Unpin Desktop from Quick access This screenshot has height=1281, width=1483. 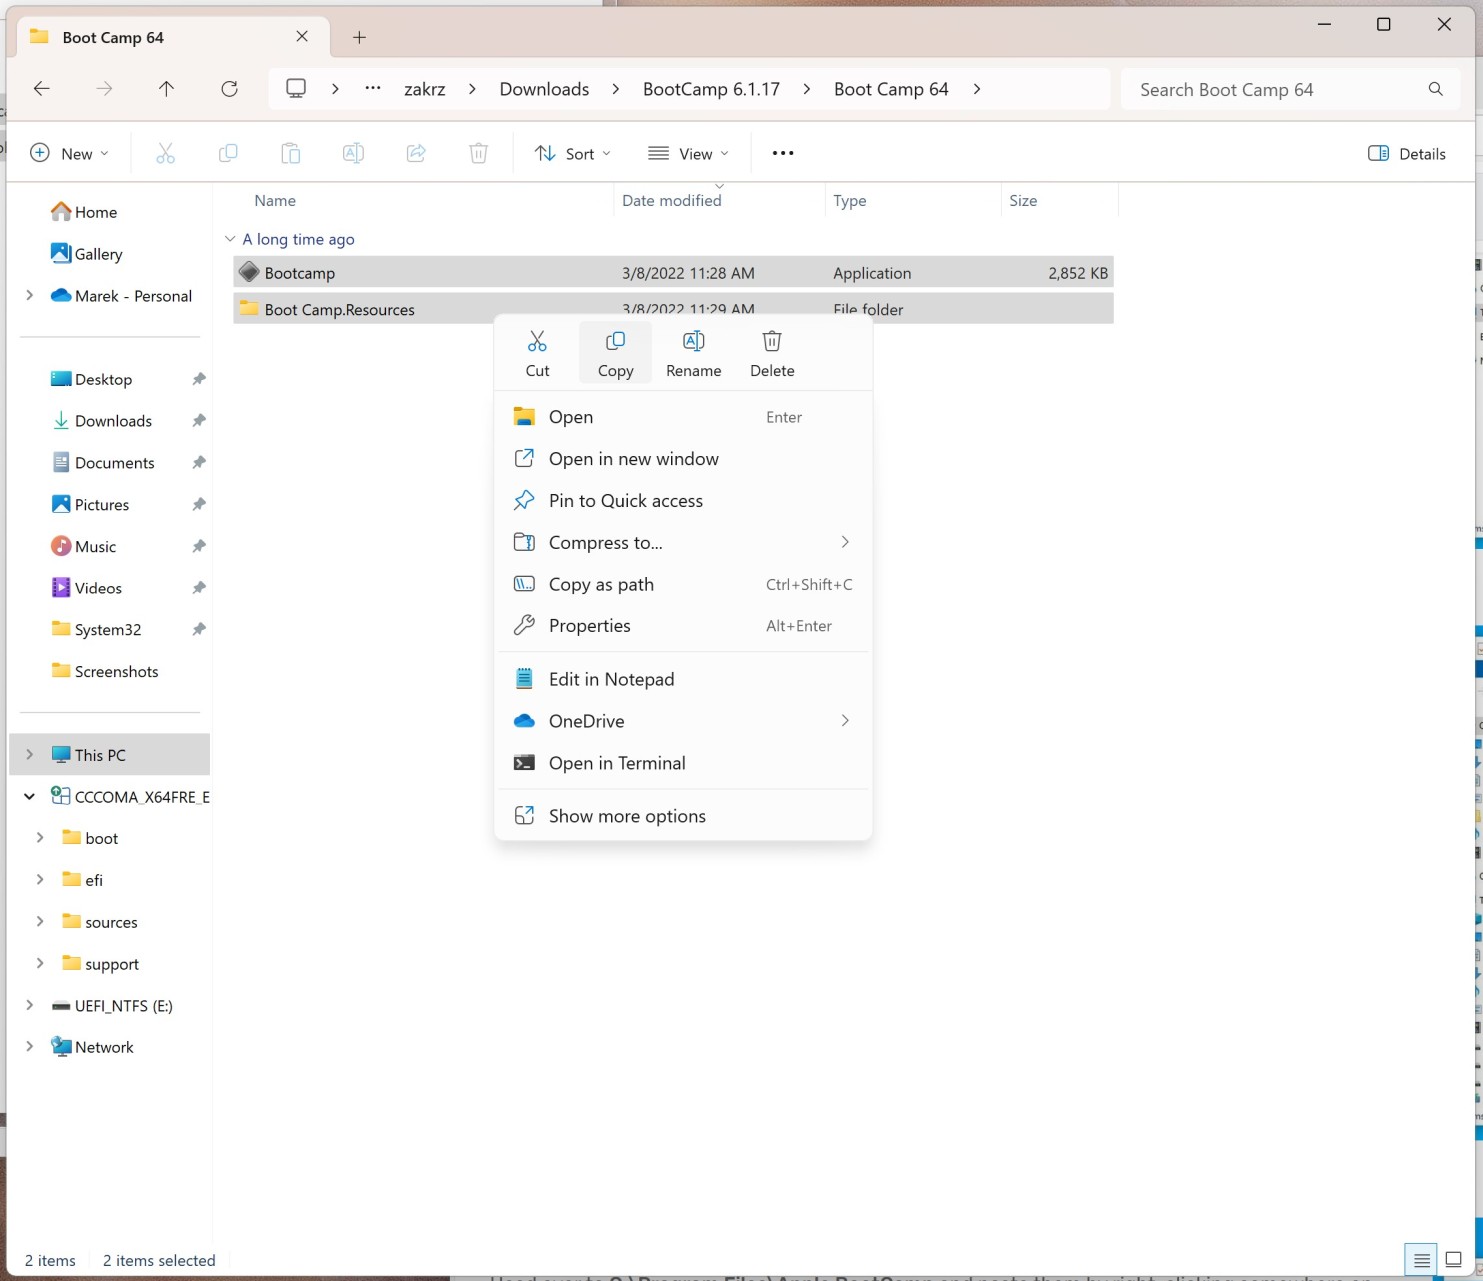tap(199, 379)
